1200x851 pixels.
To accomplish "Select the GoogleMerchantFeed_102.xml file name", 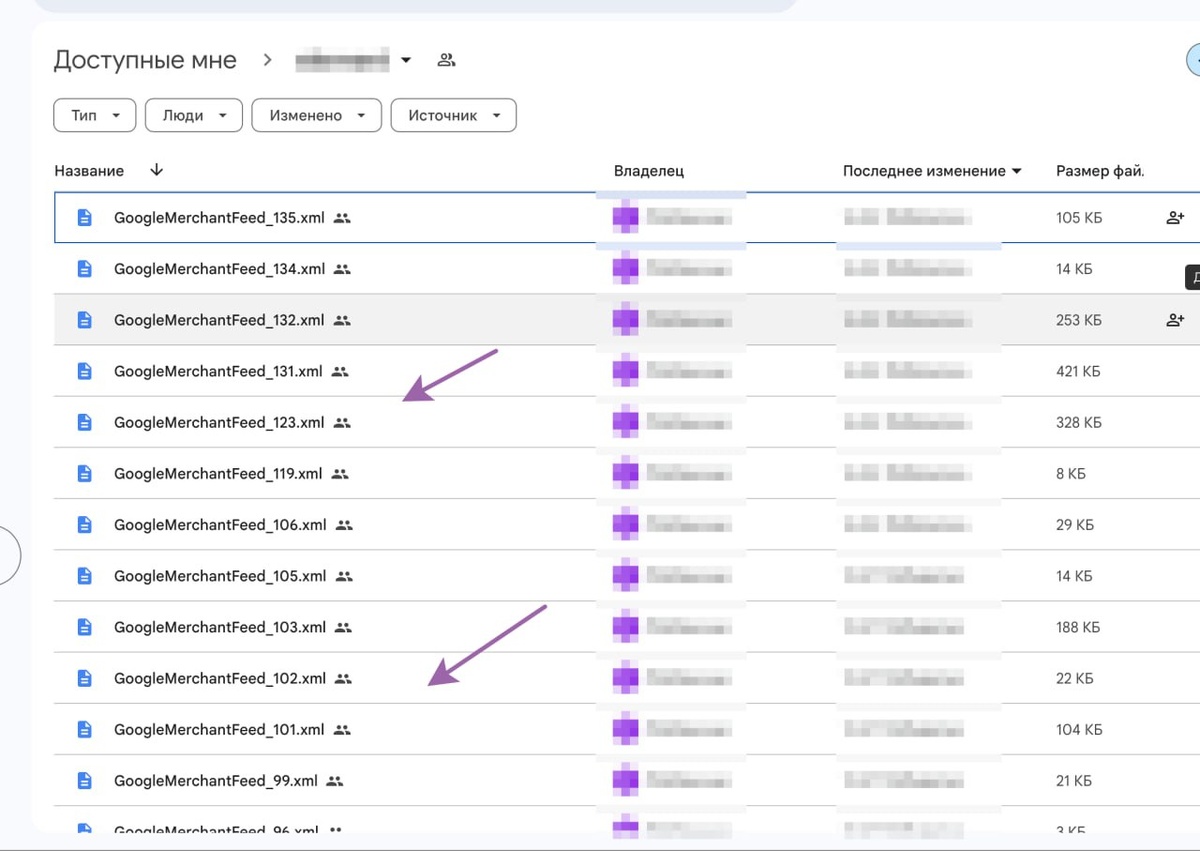I will 220,678.
